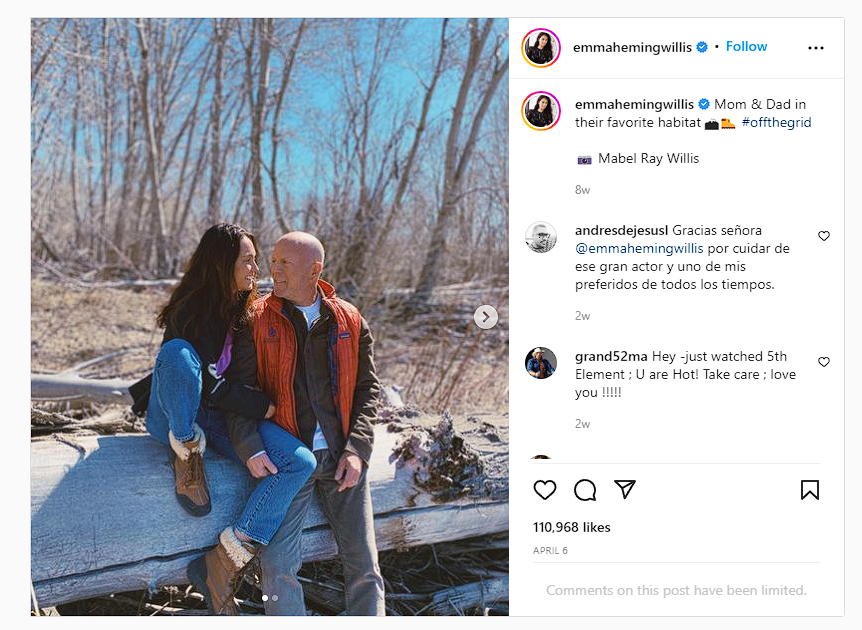The image size is (862, 630).
Task: Like the post with the heart icon
Action: (545, 490)
